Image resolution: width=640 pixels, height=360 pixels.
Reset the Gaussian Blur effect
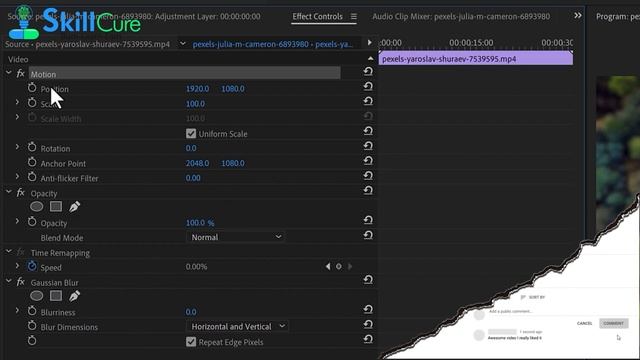(368, 280)
